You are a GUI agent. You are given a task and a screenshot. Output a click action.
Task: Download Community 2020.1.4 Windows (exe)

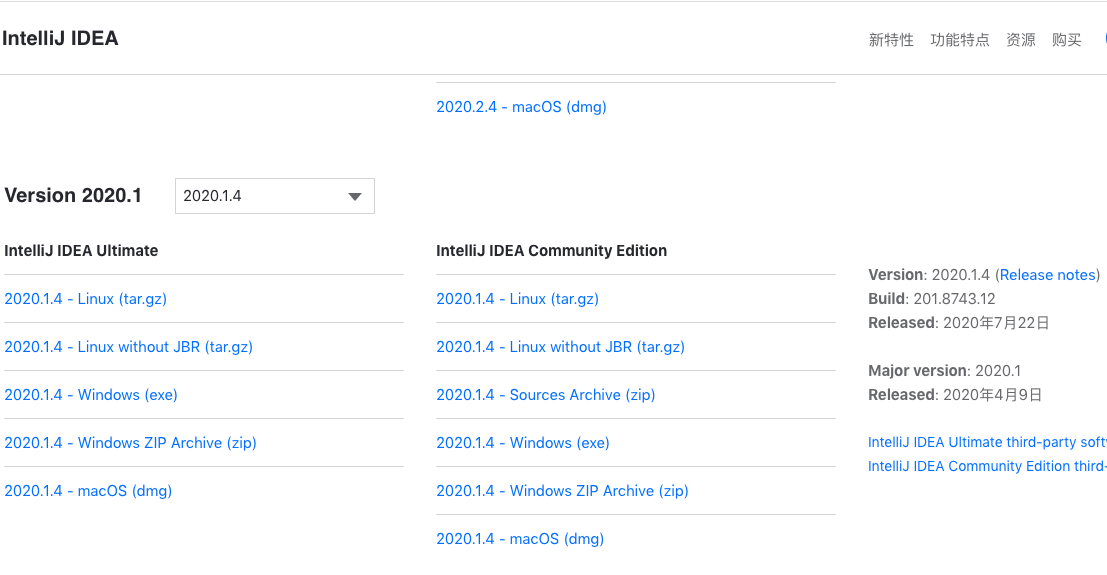pyautogui.click(x=523, y=443)
